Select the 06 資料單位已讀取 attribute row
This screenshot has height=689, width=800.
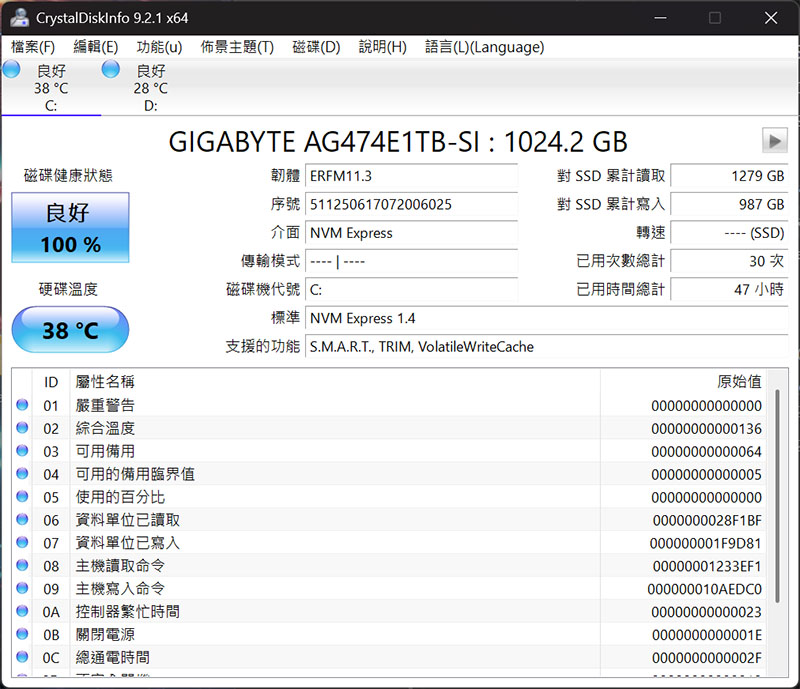pyautogui.click(x=400, y=520)
